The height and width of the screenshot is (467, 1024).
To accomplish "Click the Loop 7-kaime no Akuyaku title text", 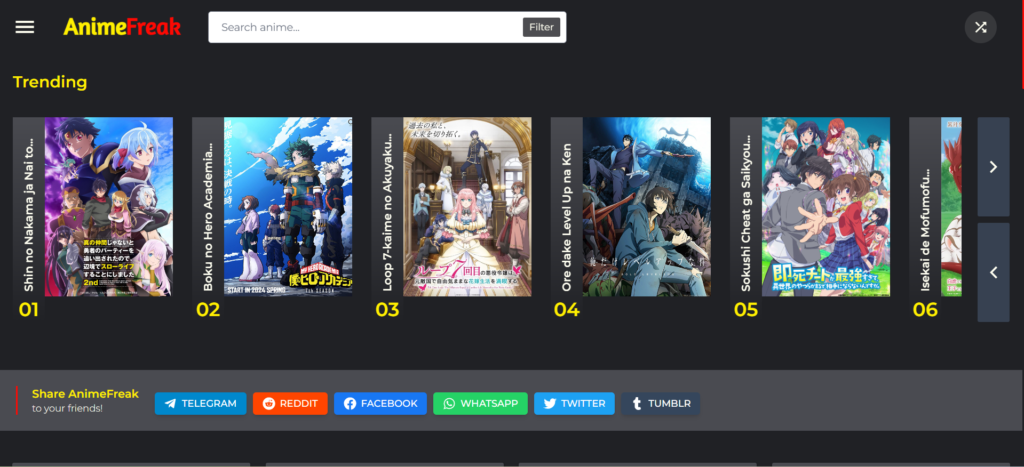I will pyautogui.click(x=387, y=213).
